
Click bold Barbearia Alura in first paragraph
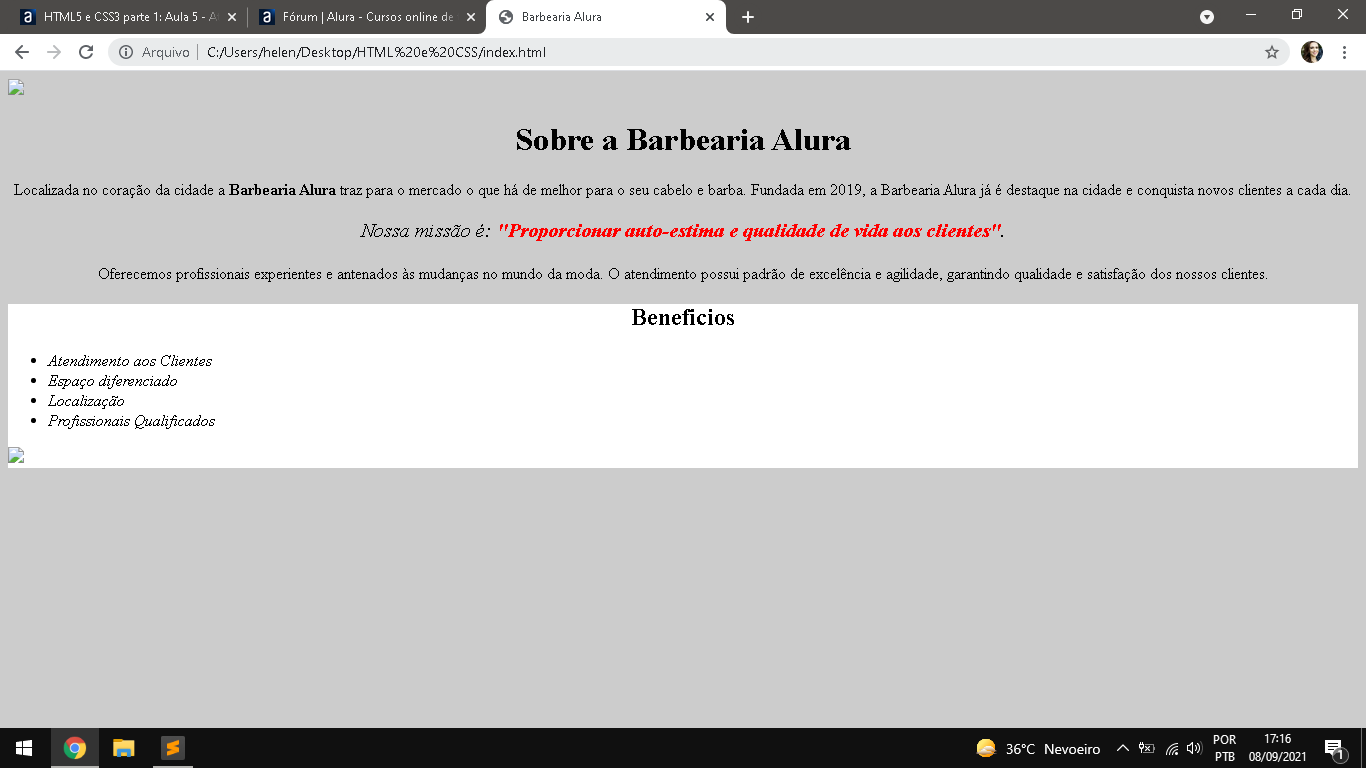tap(282, 190)
